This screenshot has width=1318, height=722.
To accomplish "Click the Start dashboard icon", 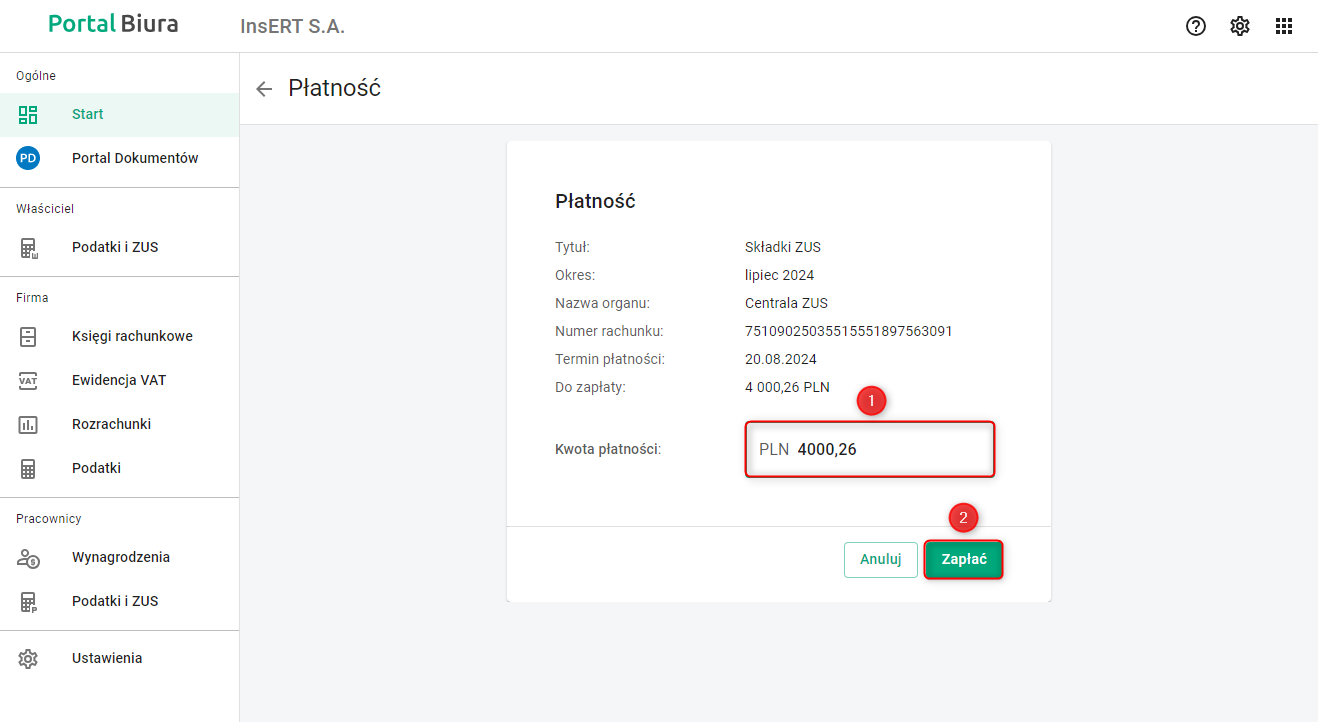I will pos(28,114).
